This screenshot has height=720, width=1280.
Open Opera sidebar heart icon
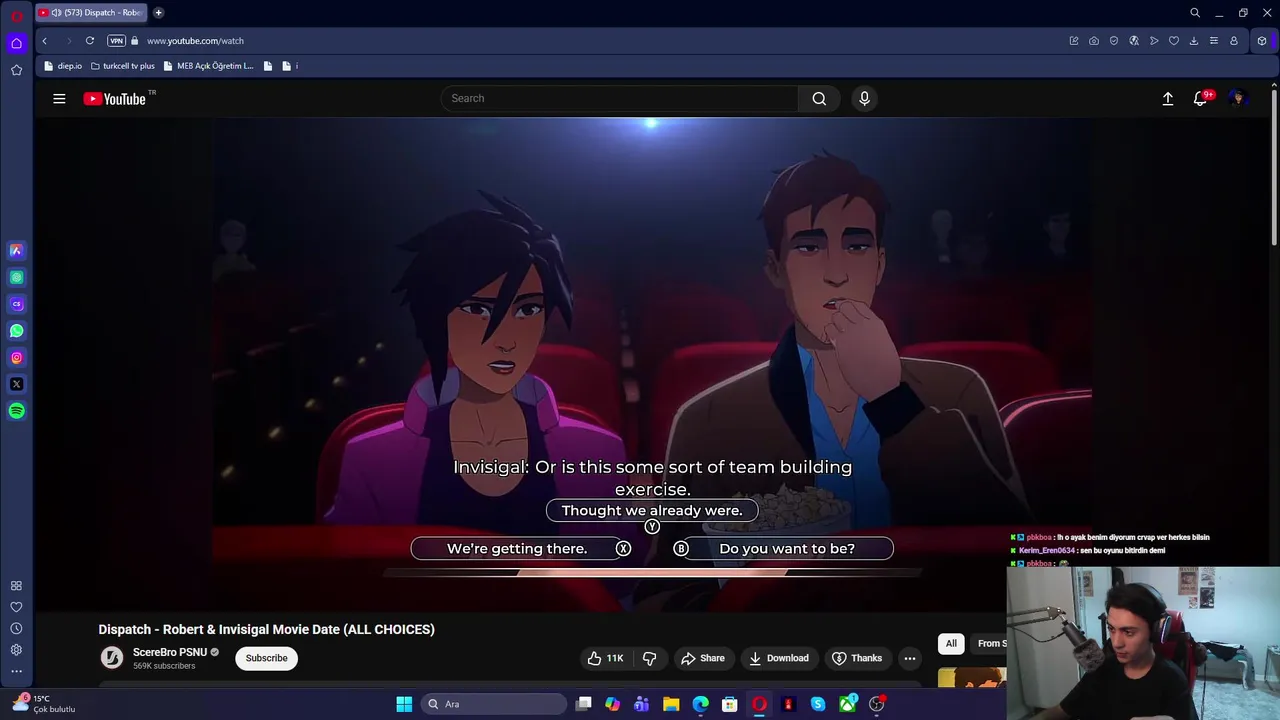click(16, 607)
